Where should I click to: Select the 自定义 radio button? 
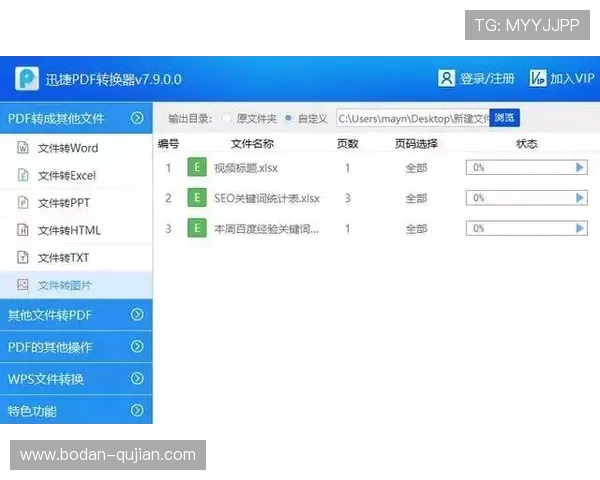pos(288,118)
